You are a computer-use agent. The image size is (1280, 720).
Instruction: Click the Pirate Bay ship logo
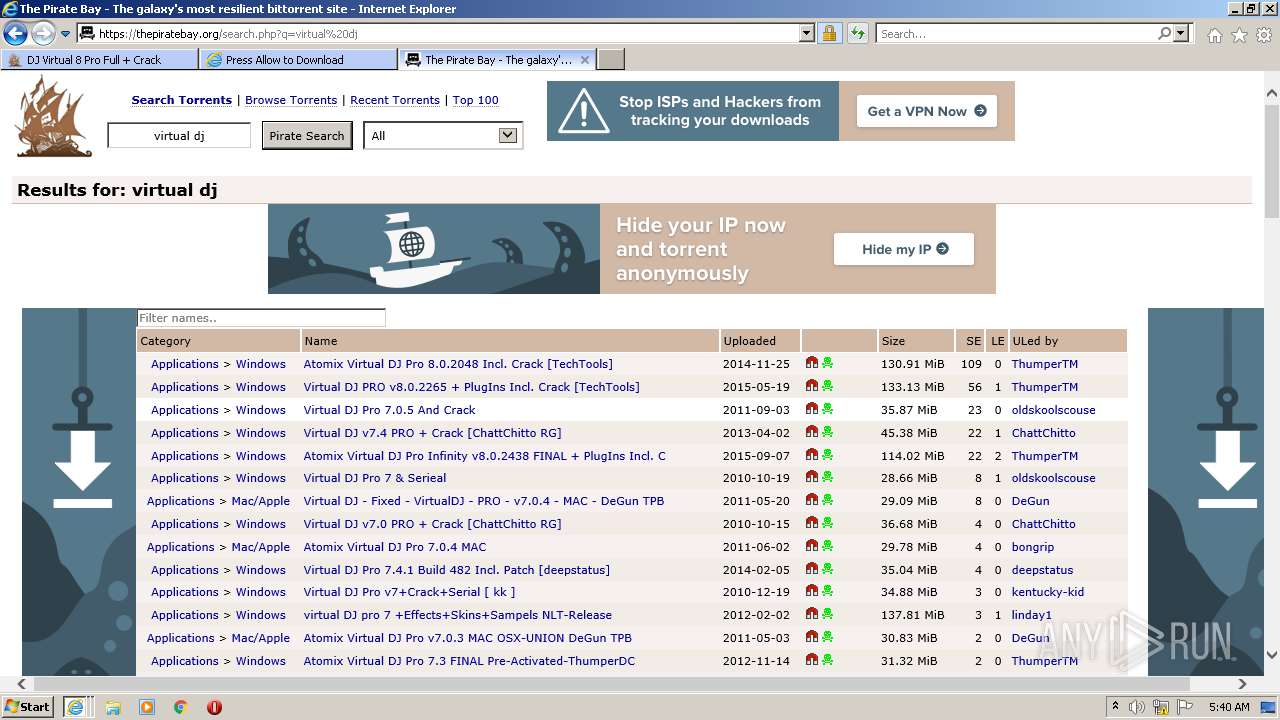pos(53,117)
